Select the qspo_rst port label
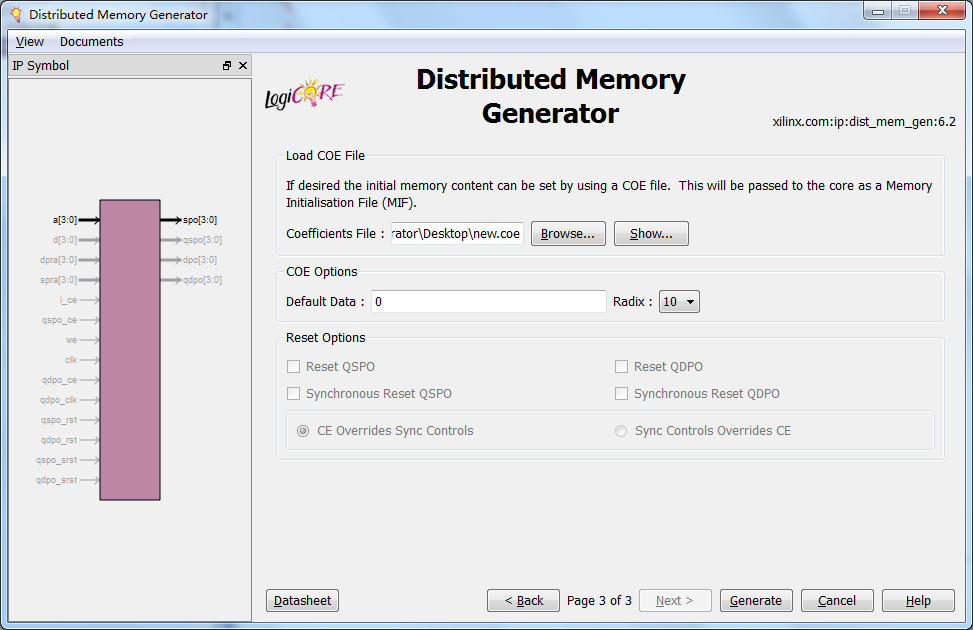 coord(59,420)
